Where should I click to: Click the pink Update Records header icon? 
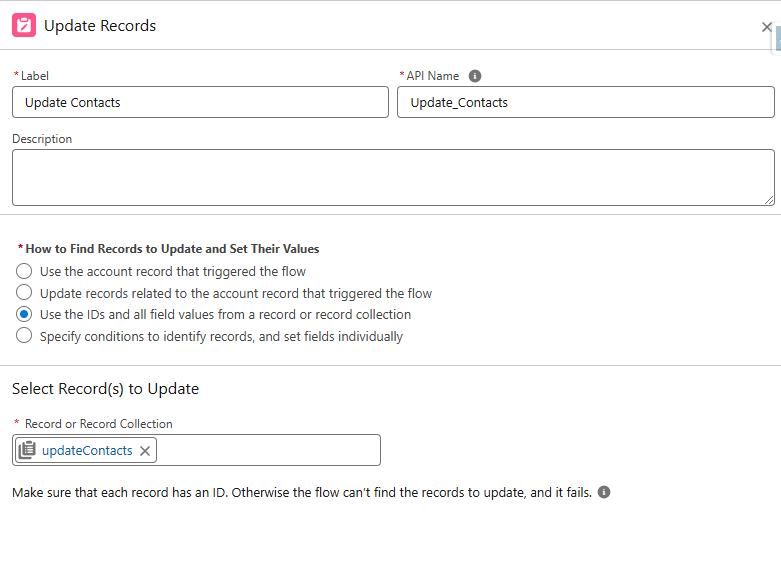(x=24, y=26)
